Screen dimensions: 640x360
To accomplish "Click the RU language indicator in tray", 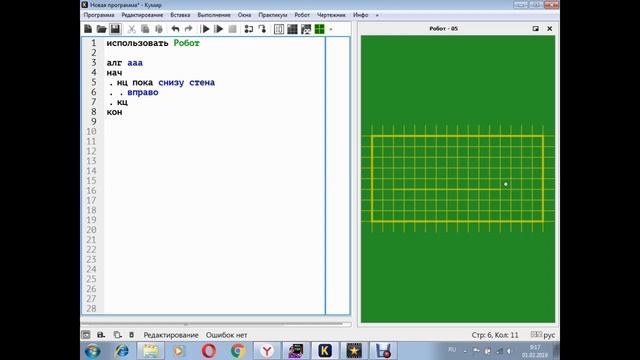I will pyautogui.click(x=452, y=350).
